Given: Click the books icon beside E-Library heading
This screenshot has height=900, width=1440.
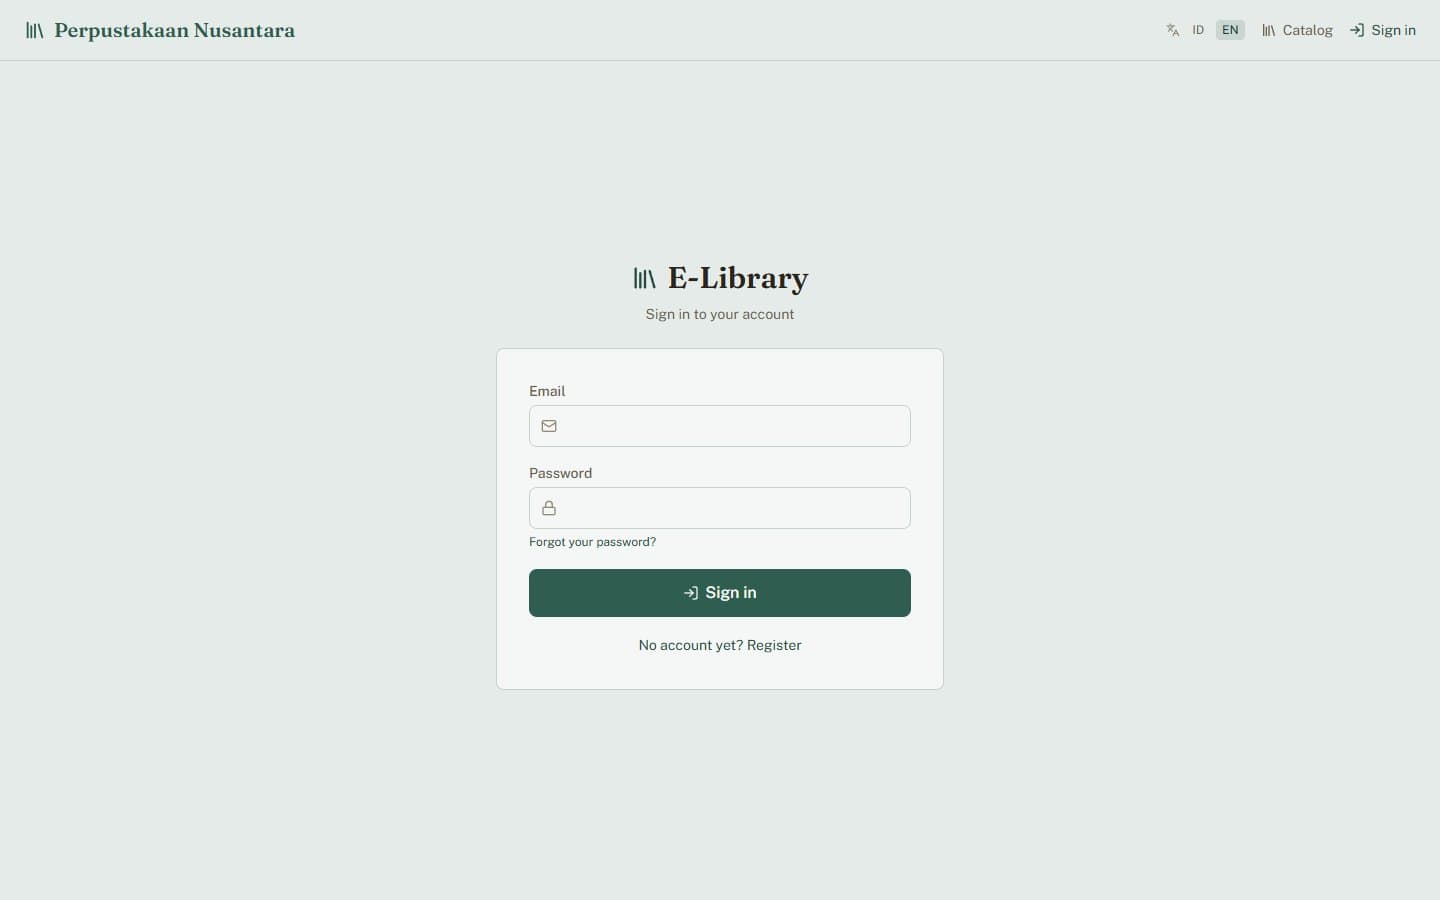Looking at the screenshot, I should tap(645, 278).
